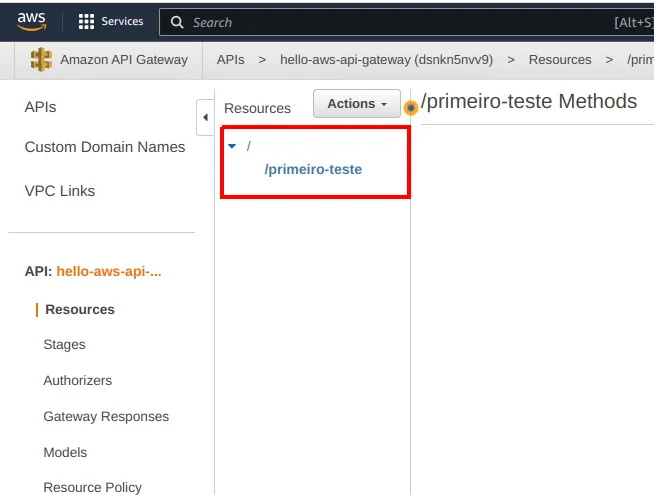
Task: Open Custom Domain Names in sidebar
Action: (x=105, y=147)
